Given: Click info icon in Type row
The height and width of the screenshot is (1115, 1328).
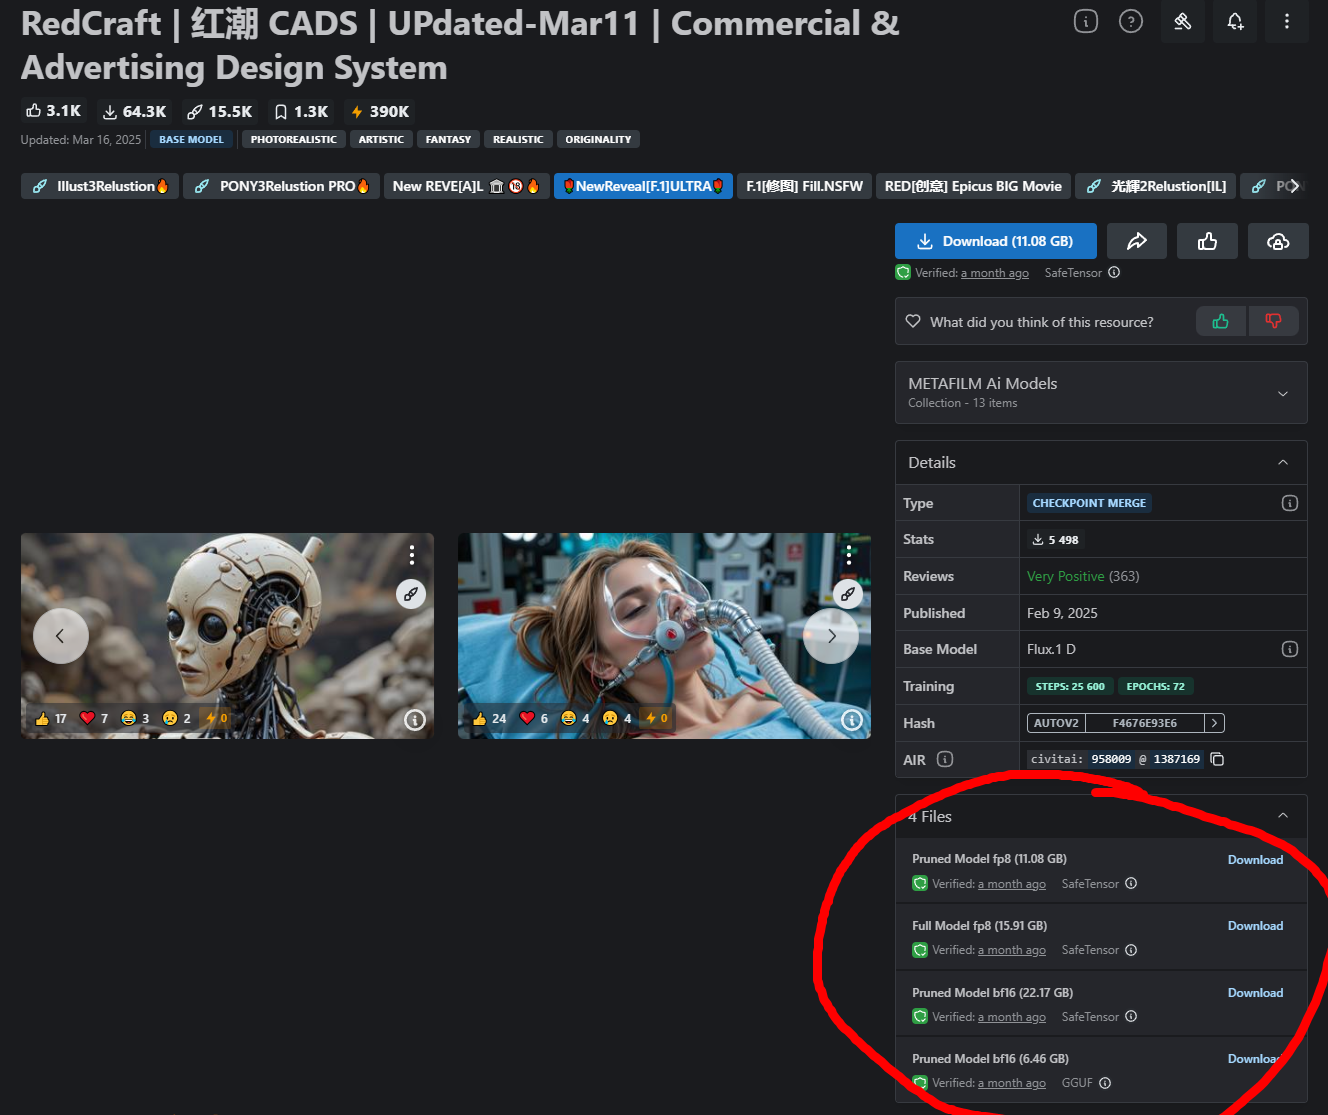Looking at the screenshot, I should tap(1290, 503).
